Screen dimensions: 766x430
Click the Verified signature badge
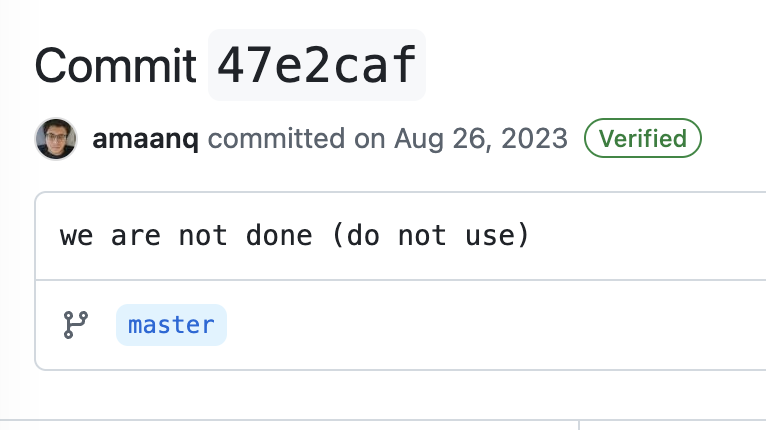coord(642,138)
